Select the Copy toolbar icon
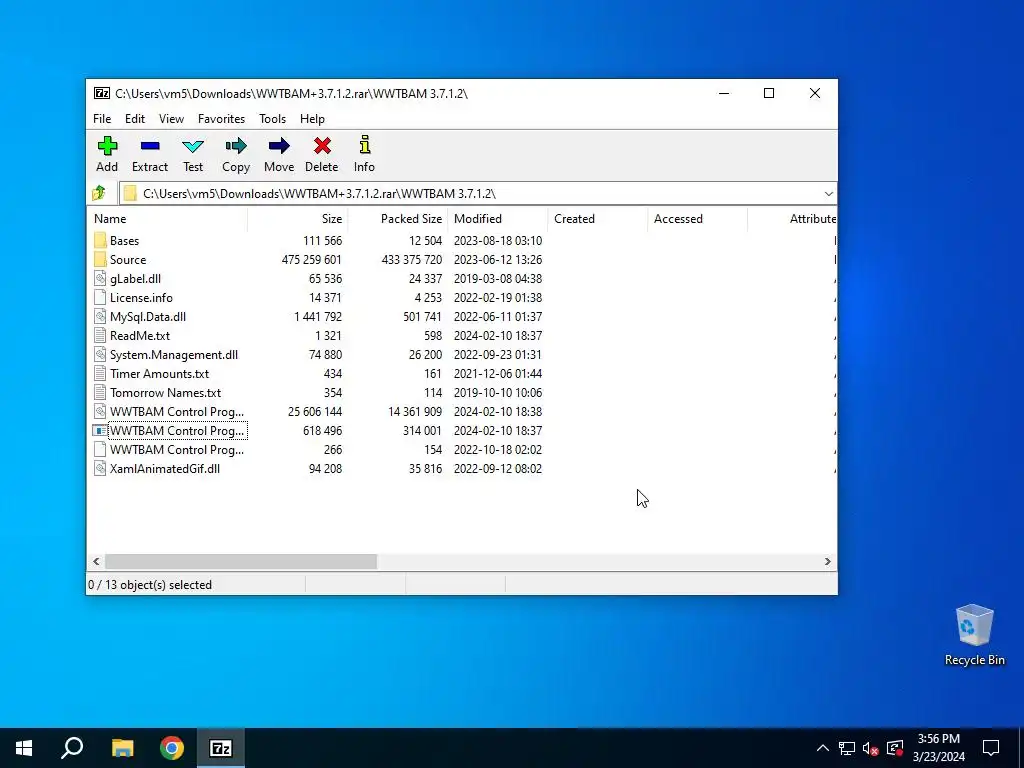This screenshot has height=768, width=1024. (x=236, y=146)
